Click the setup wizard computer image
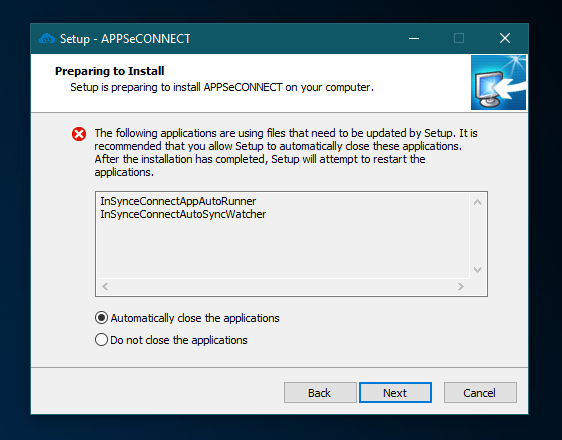 pos(498,82)
